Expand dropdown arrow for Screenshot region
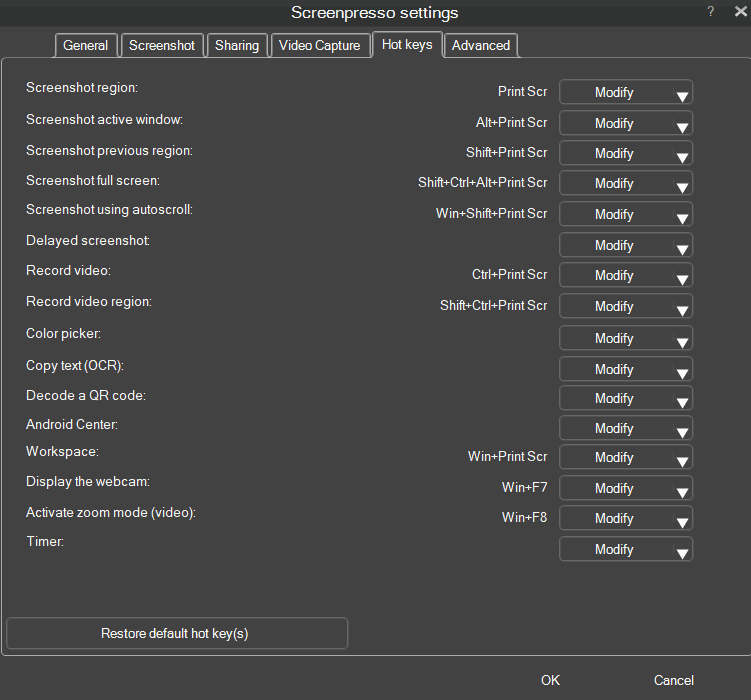The image size is (751, 700). [683, 97]
